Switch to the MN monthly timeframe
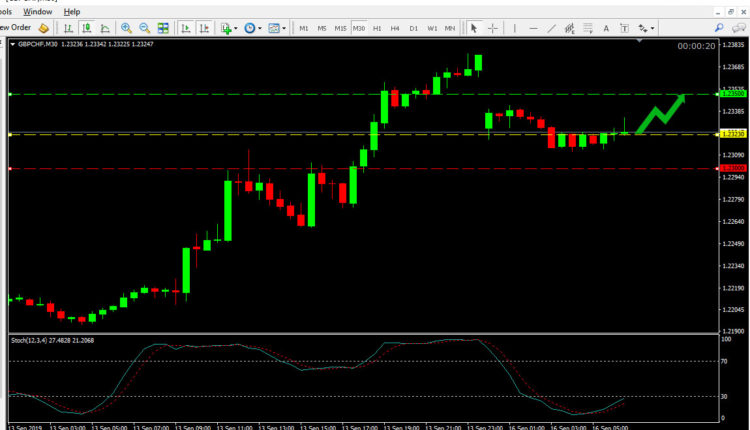 (450, 28)
